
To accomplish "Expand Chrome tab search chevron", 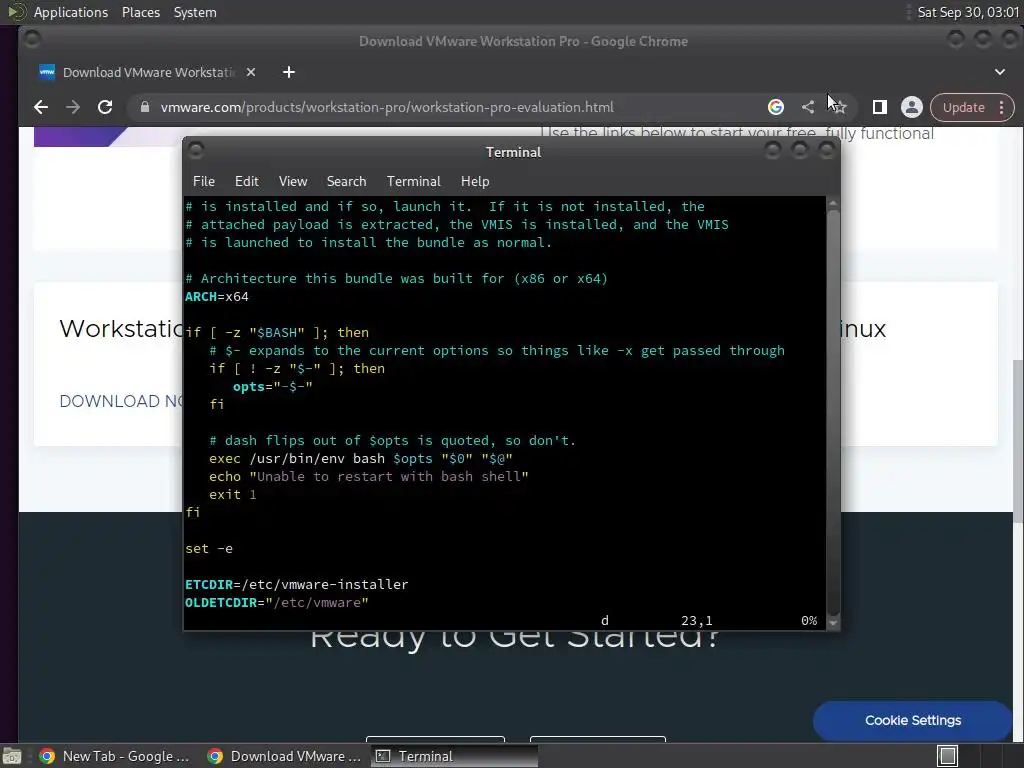I will click(1000, 72).
